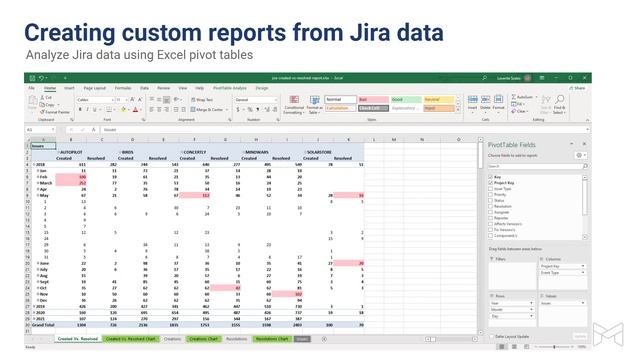Switch to the Creations Chart sheet tab

pos(203,339)
